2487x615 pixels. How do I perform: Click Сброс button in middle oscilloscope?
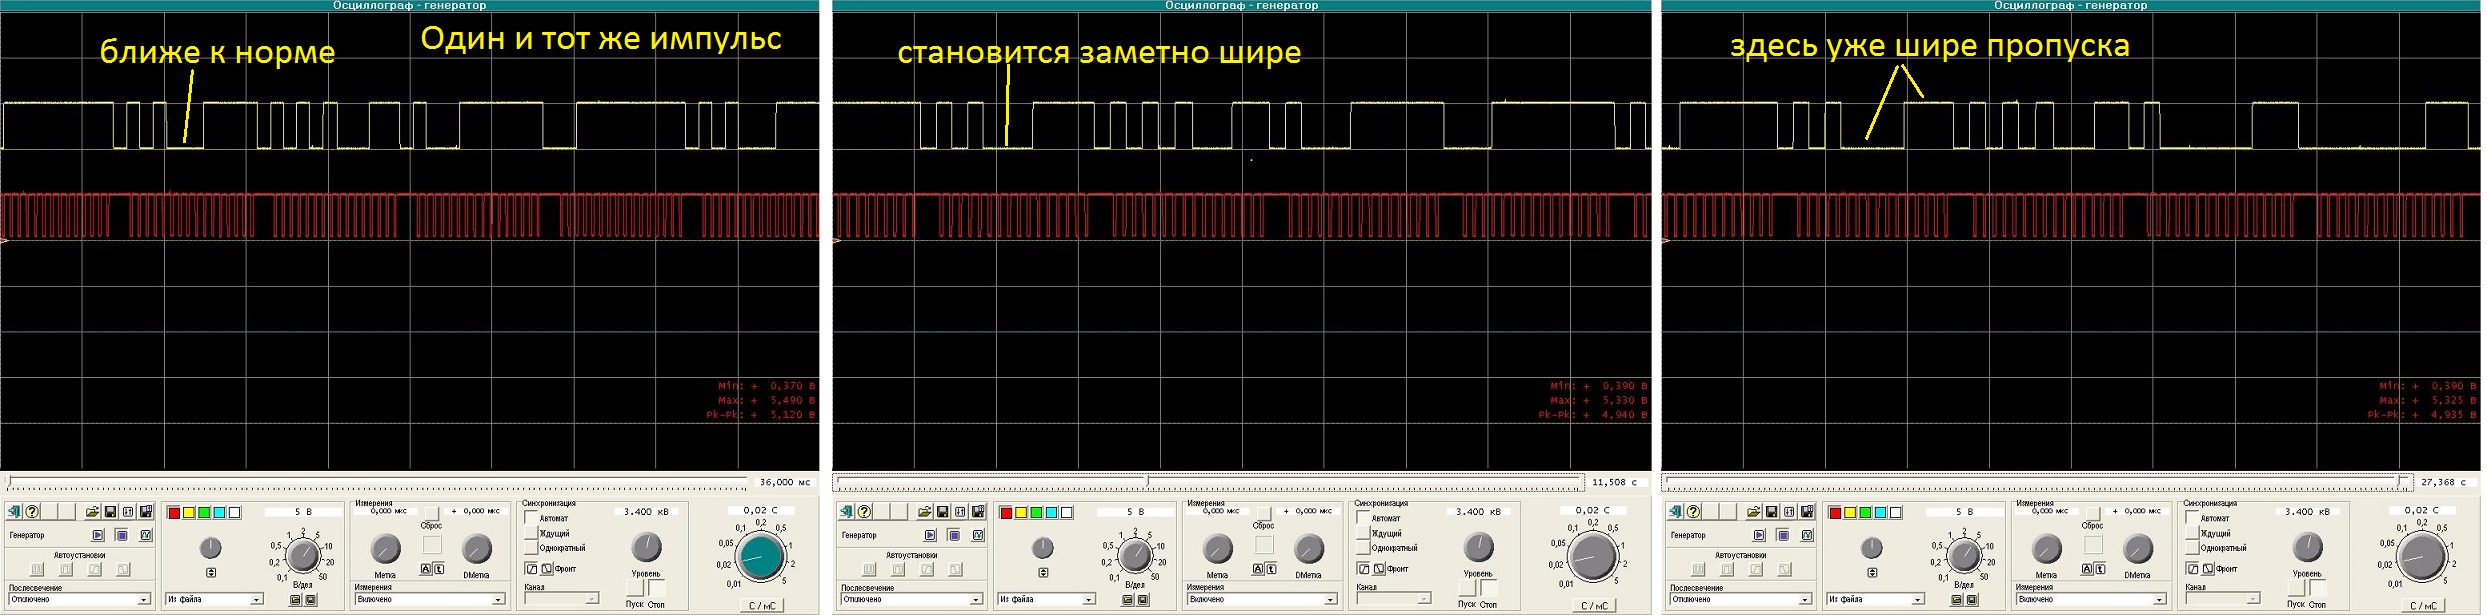tap(1264, 514)
